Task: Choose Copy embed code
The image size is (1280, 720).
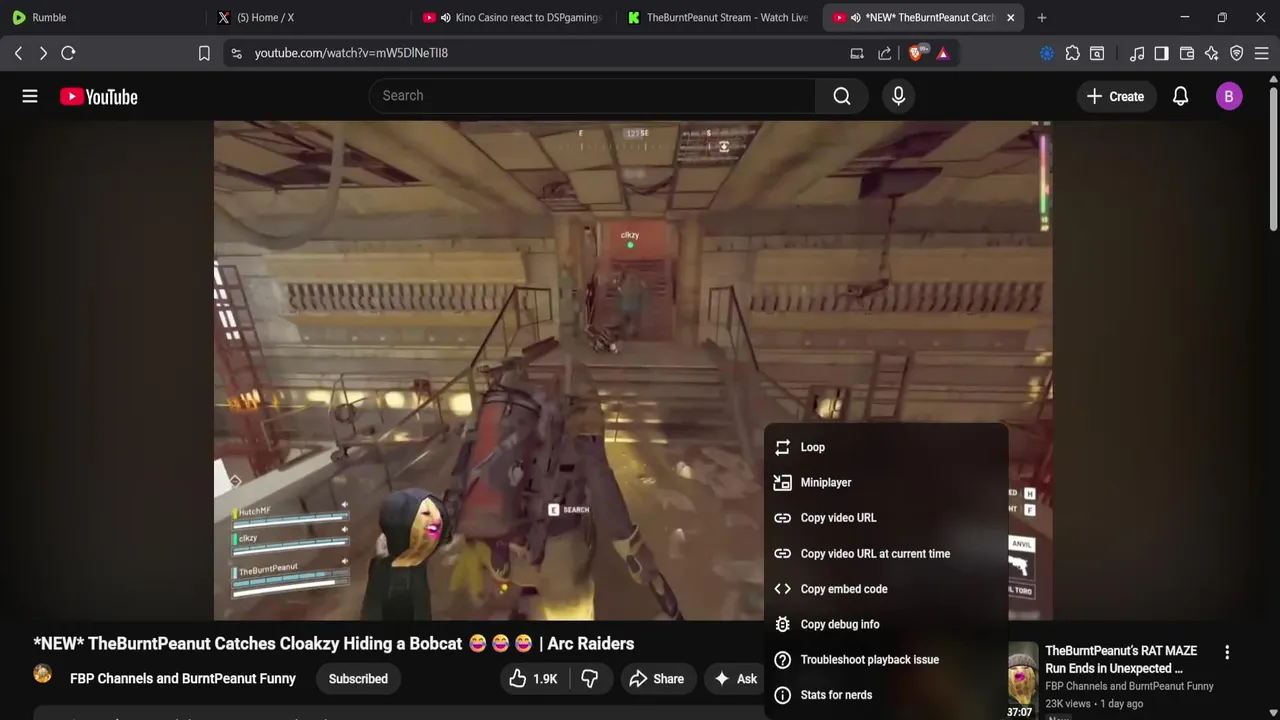Action: tap(886, 589)
